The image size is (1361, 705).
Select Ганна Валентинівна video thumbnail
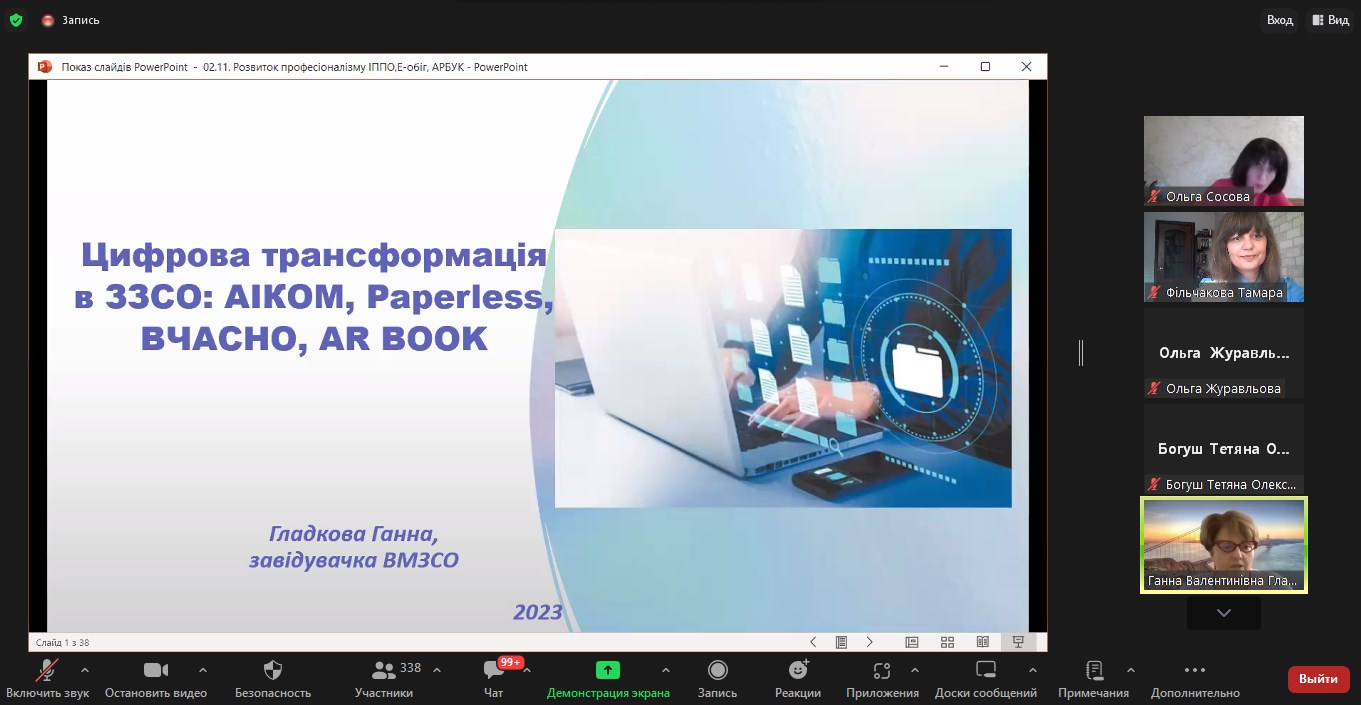point(1224,545)
